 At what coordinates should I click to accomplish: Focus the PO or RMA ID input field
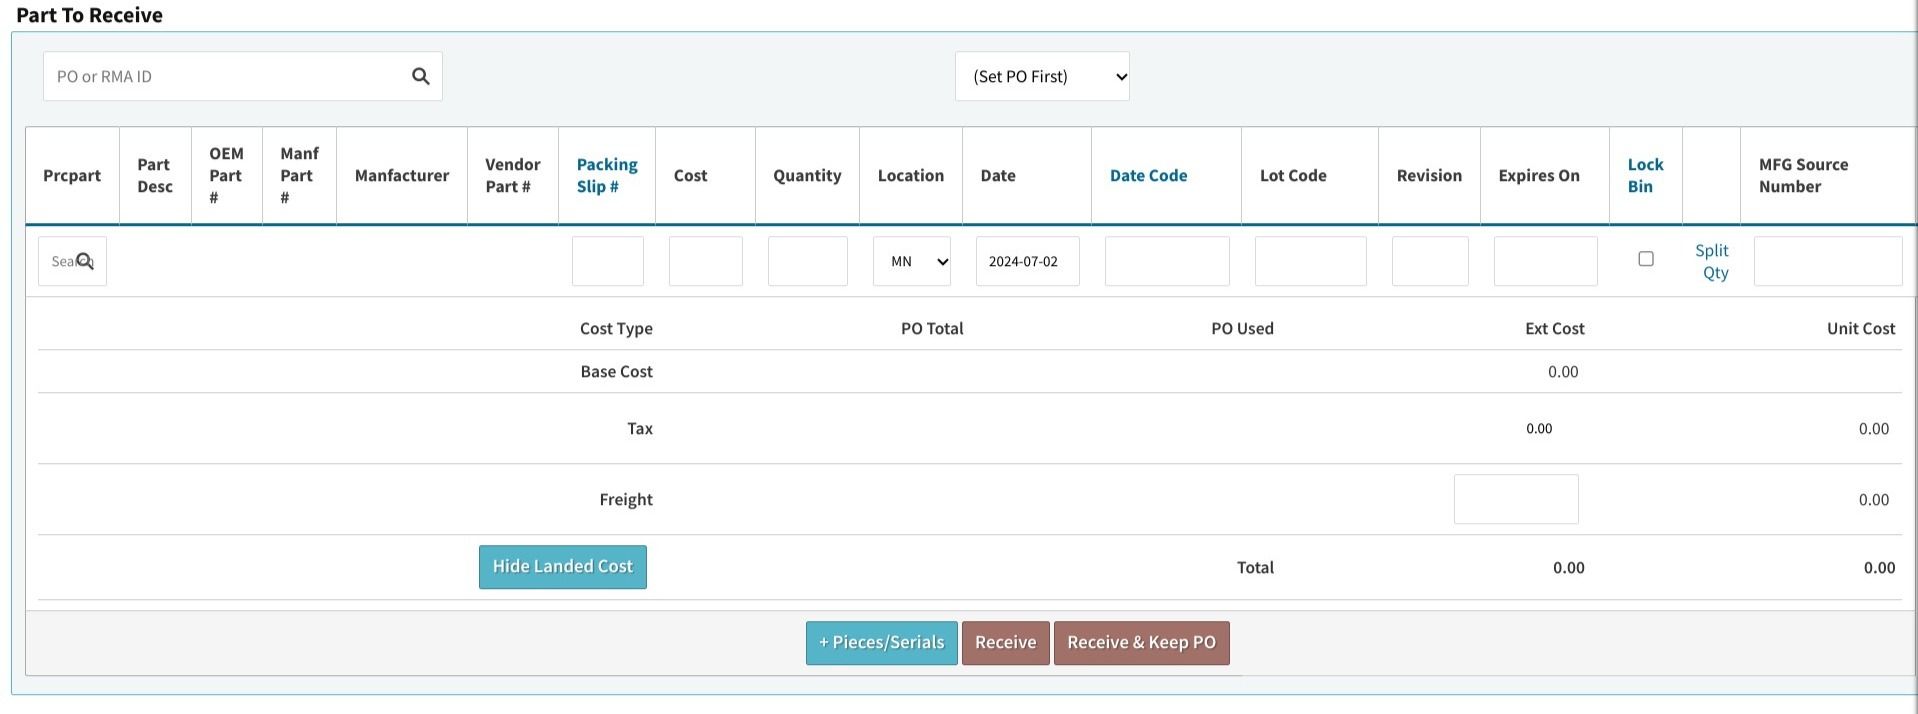click(x=225, y=77)
